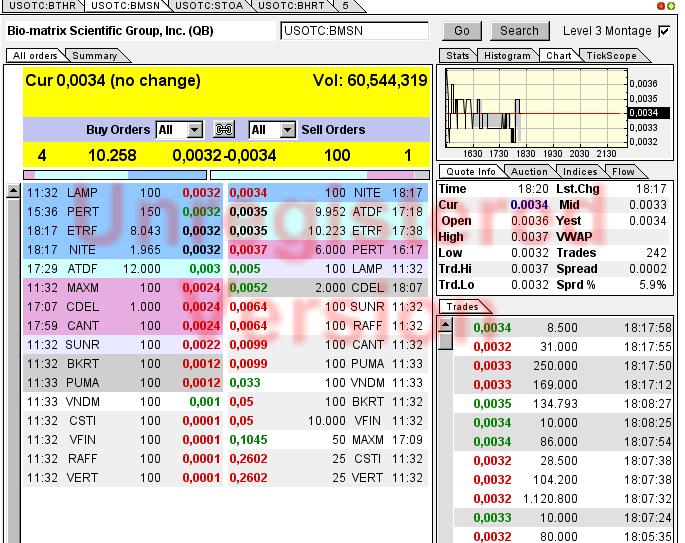Click trade 8.500 at 18:17:58
The image size is (685, 543).
pyautogui.click(x=563, y=328)
